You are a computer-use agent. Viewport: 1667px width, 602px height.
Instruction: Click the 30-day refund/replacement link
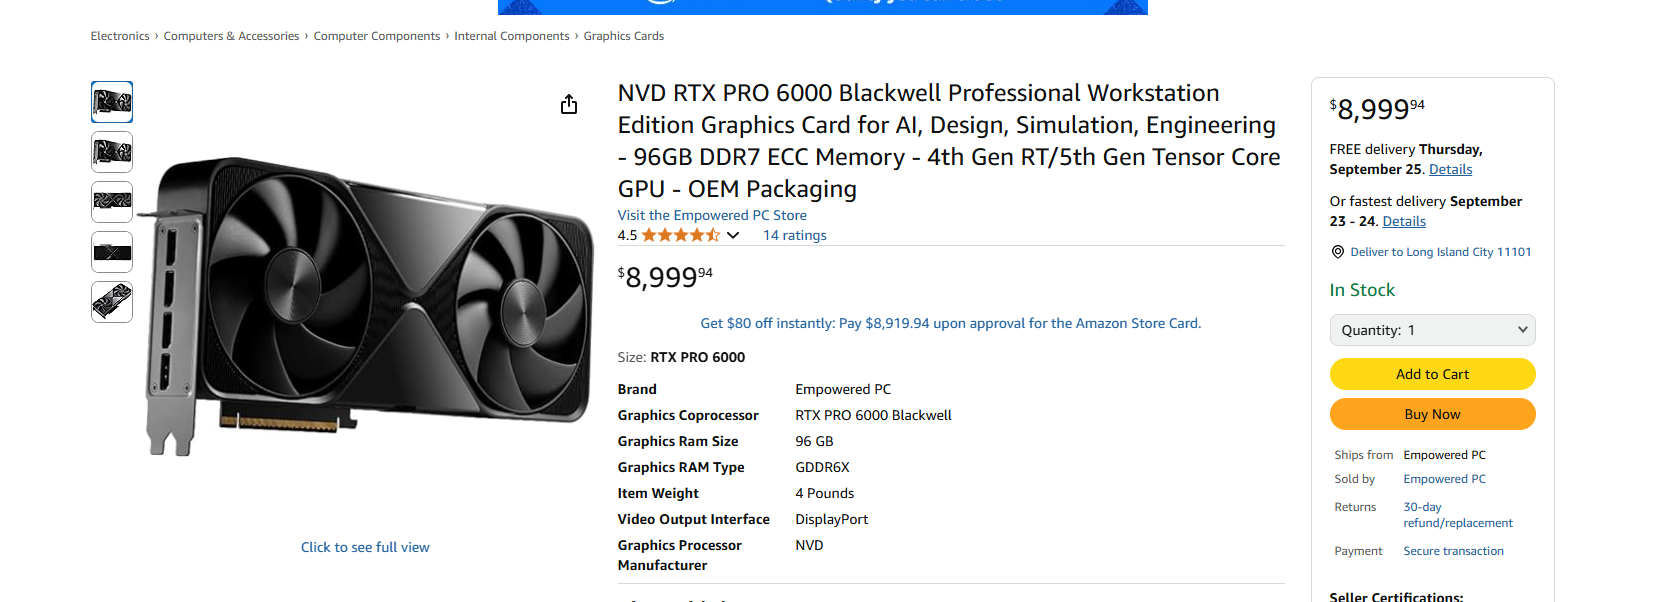[1457, 515]
